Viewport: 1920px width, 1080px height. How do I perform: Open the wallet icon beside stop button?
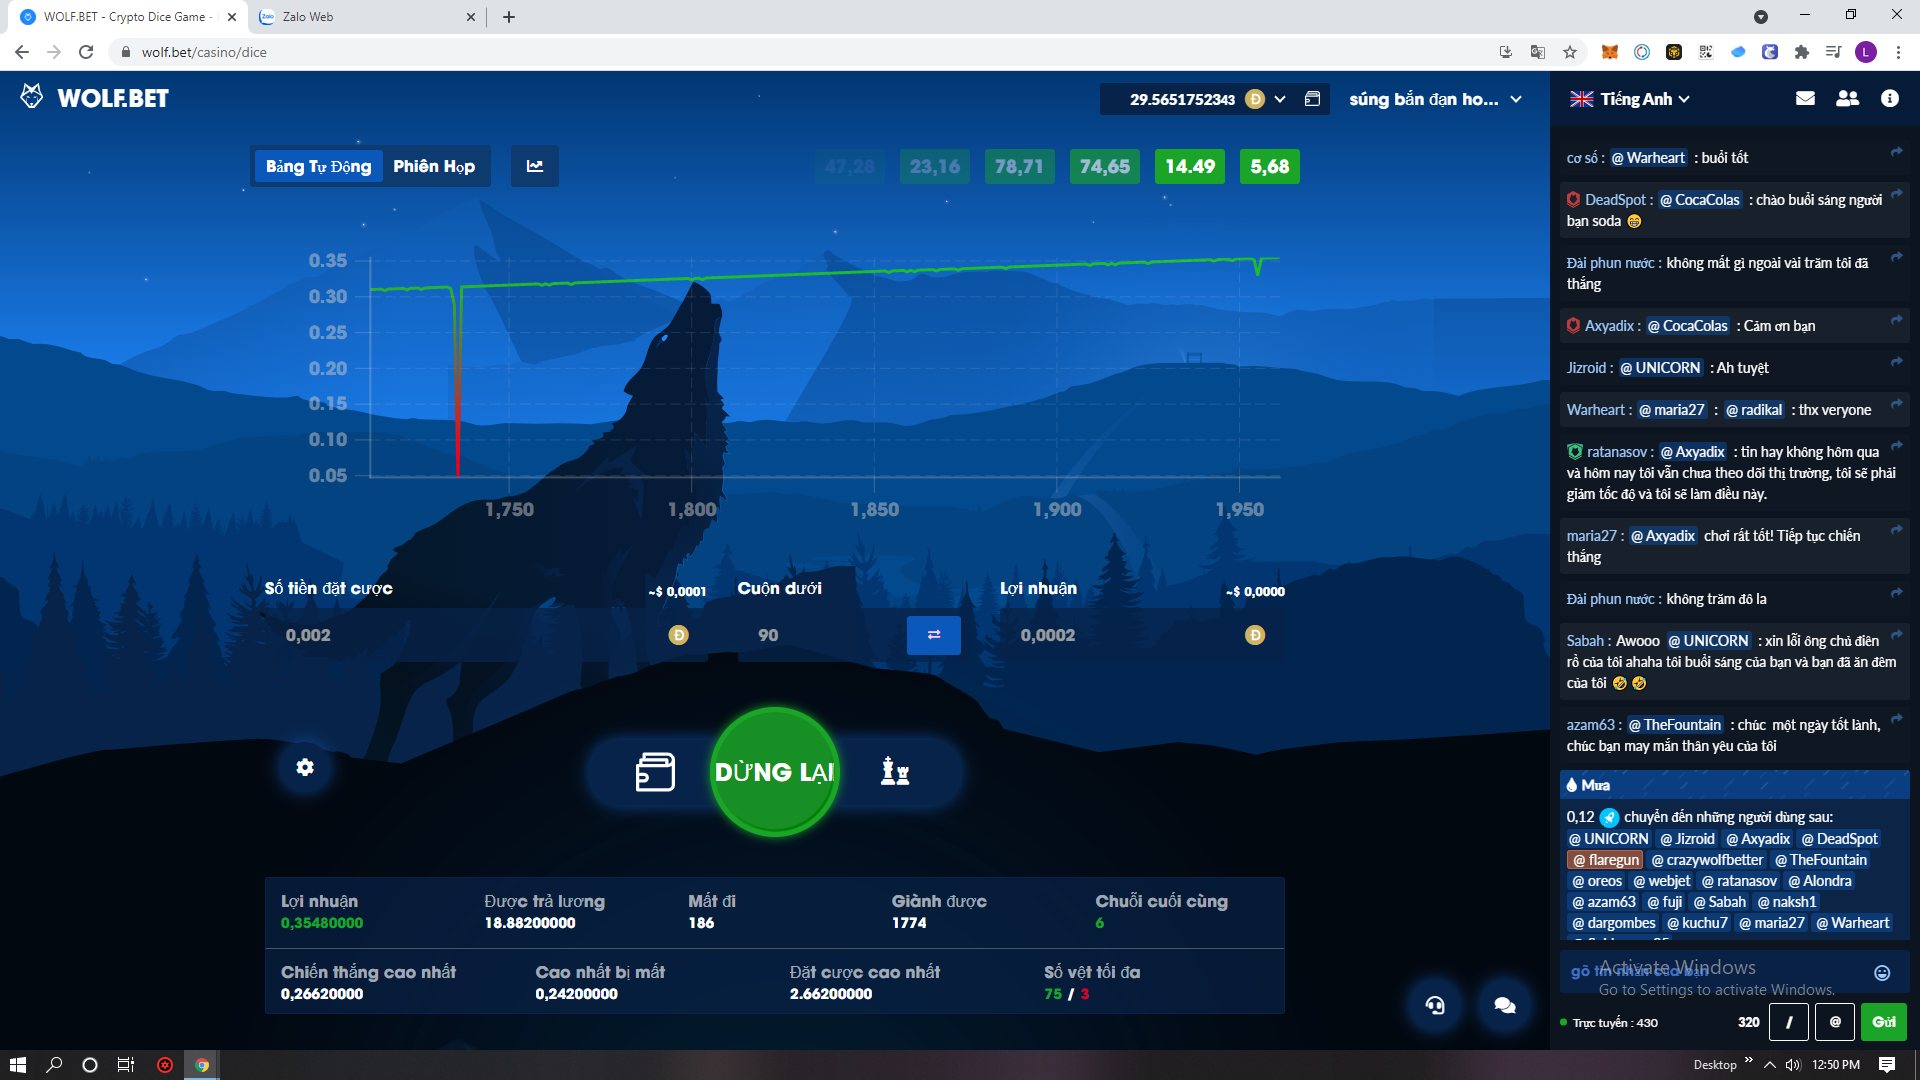655,772
